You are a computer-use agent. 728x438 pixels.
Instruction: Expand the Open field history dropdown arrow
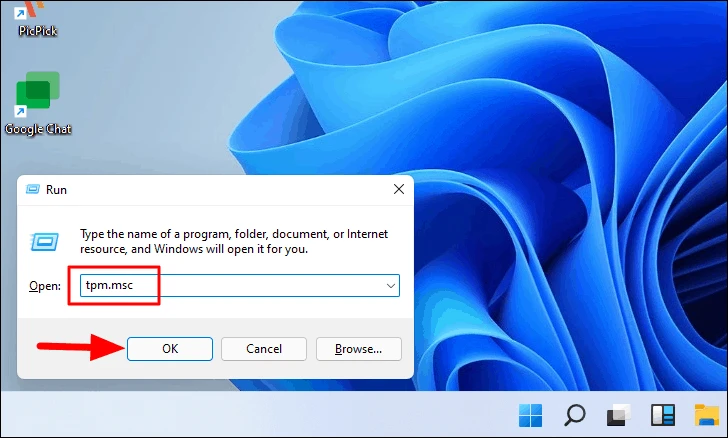coord(391,286)
